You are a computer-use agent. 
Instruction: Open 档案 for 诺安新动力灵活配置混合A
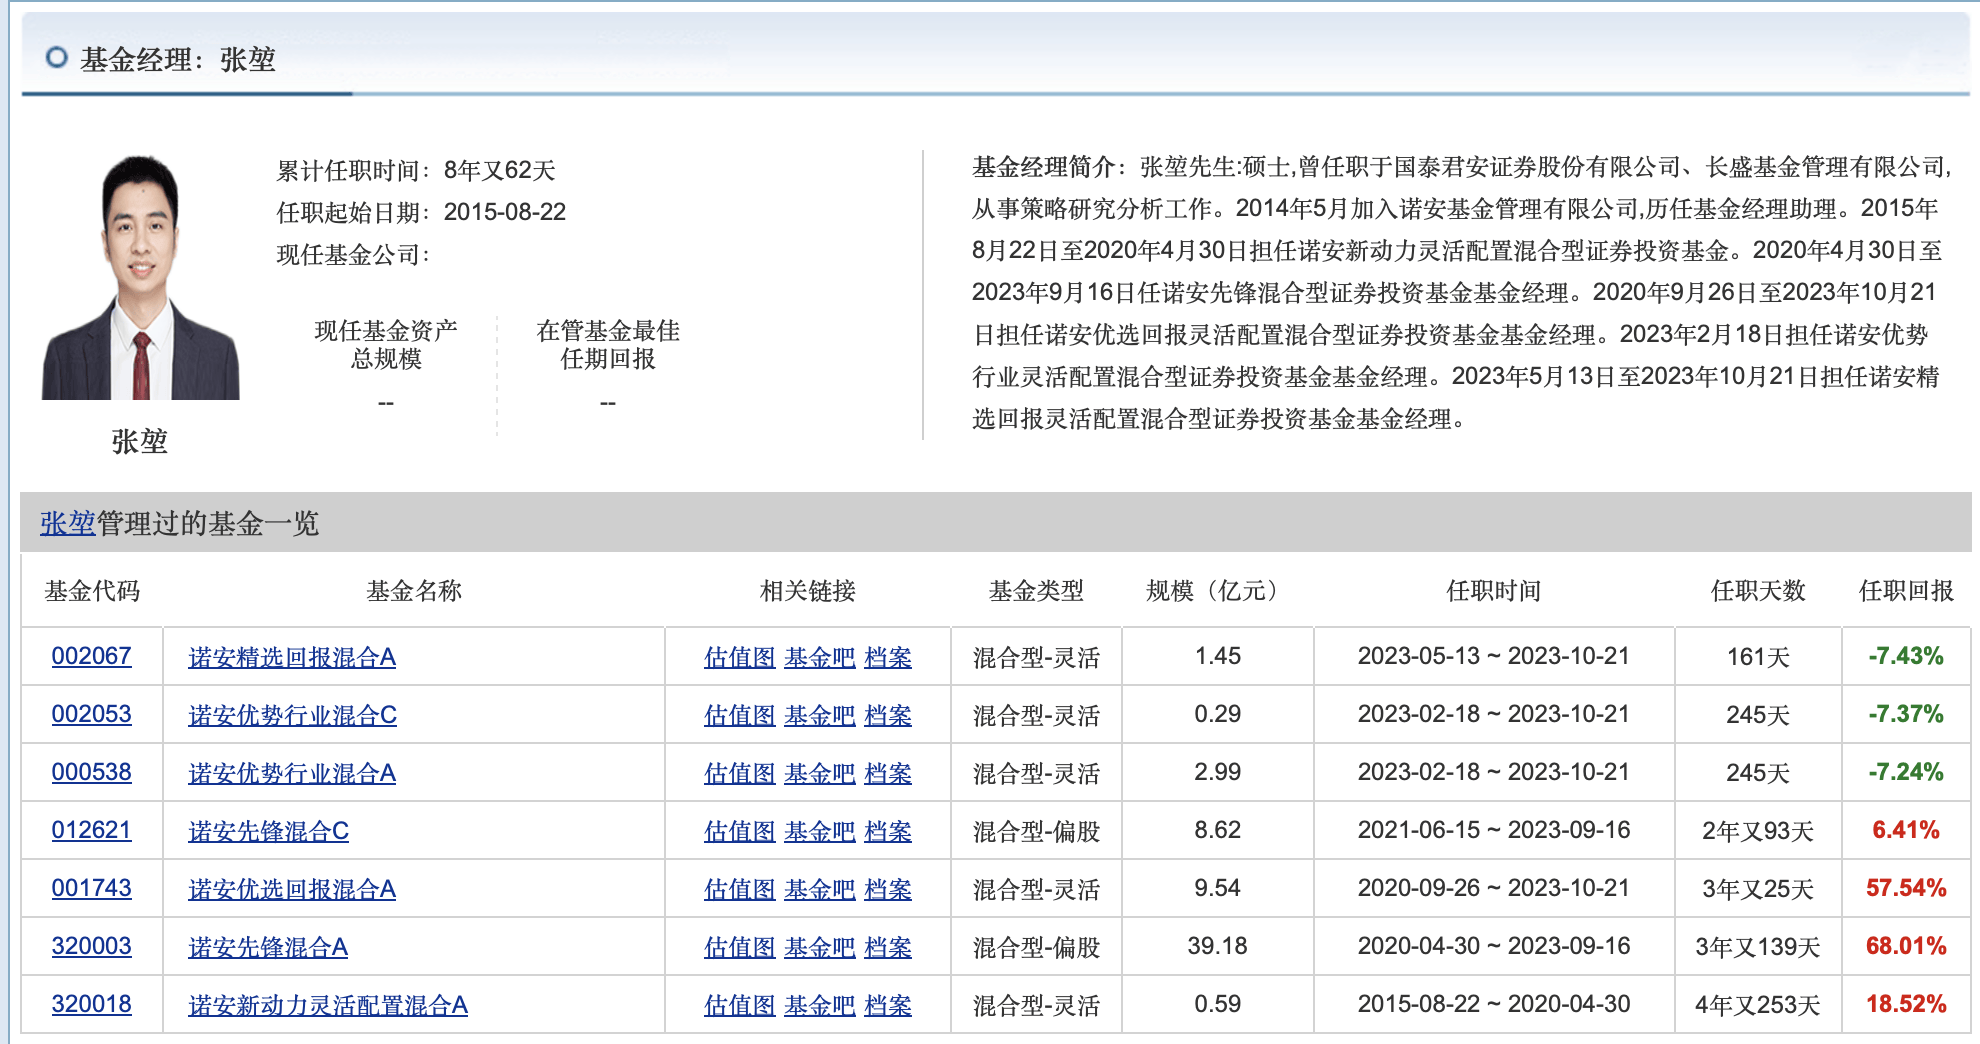click(x=888, y=1005)
